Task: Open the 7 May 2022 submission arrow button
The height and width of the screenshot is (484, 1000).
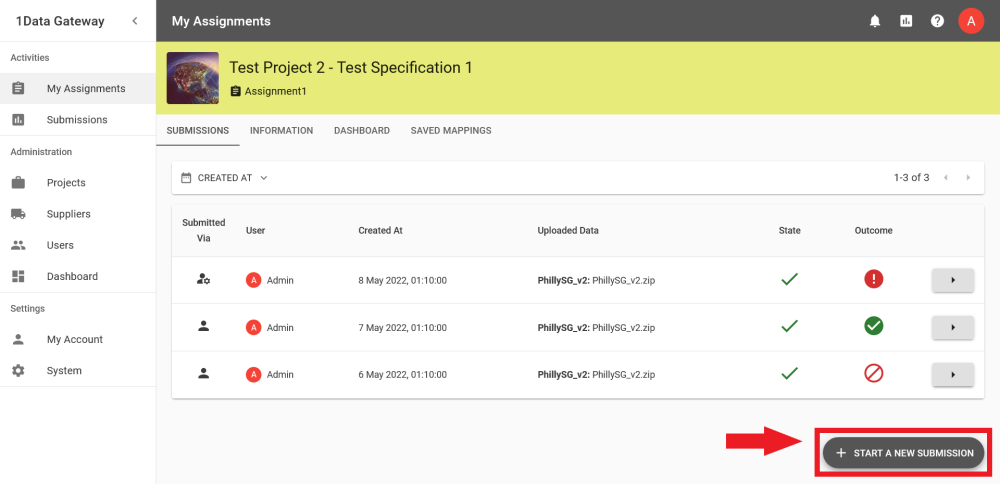Action: click(953, 327)
